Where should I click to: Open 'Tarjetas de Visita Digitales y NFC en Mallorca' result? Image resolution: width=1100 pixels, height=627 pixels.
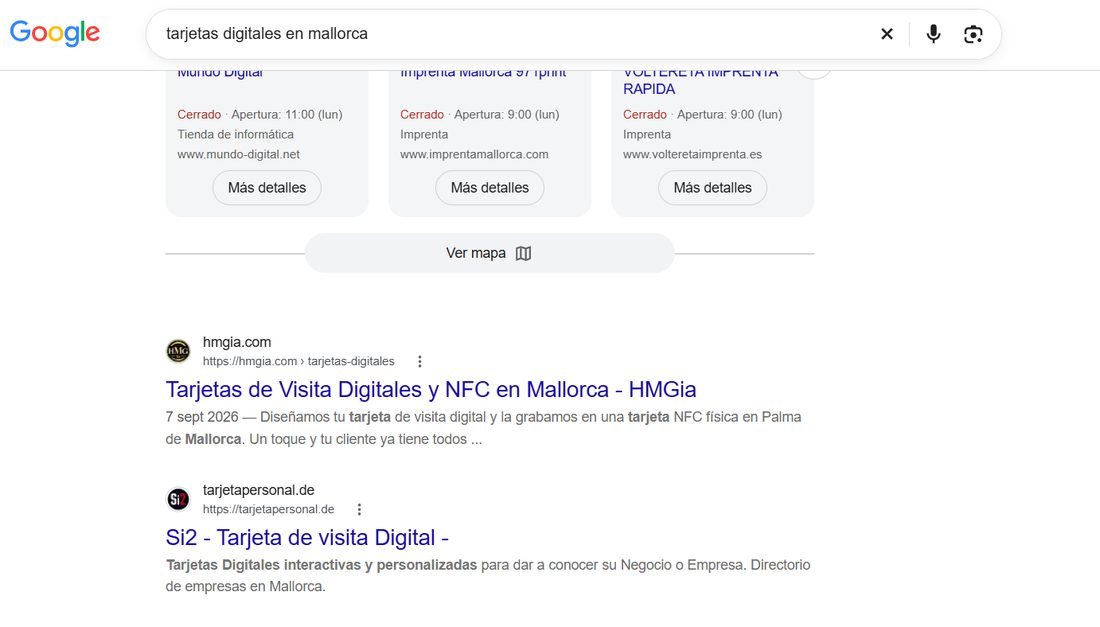[x=431, y=389]
